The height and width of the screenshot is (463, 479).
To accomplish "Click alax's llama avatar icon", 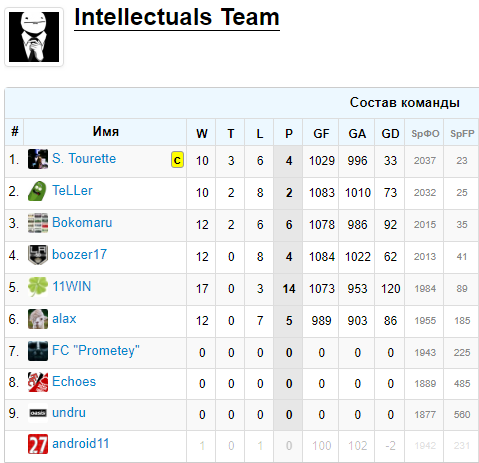I will tap(38, 319).
